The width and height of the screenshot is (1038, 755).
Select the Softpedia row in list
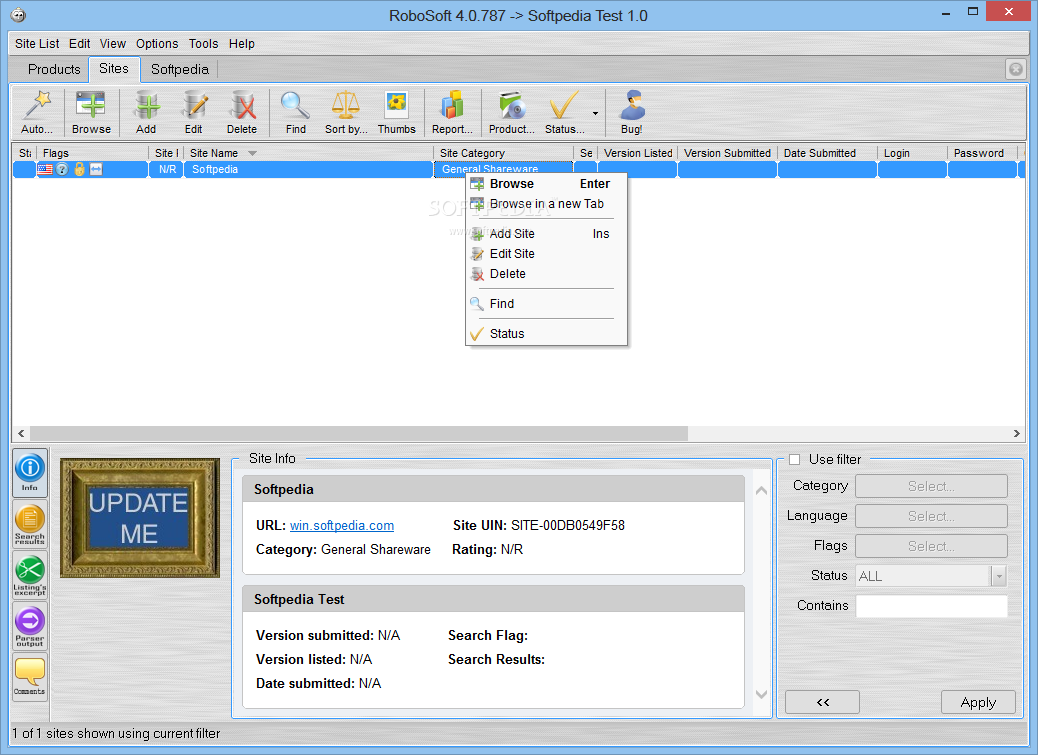(x=518, y=169)
